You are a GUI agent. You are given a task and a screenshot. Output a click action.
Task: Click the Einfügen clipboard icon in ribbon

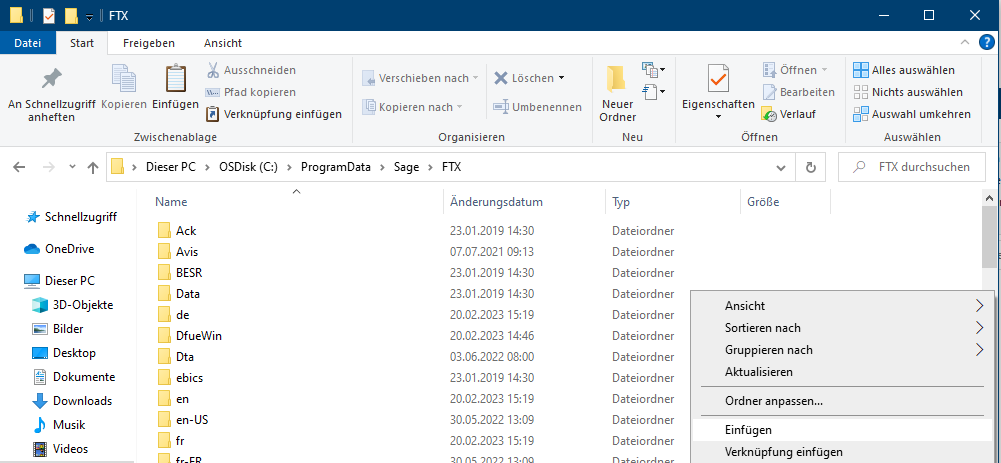tap(175, 87)
